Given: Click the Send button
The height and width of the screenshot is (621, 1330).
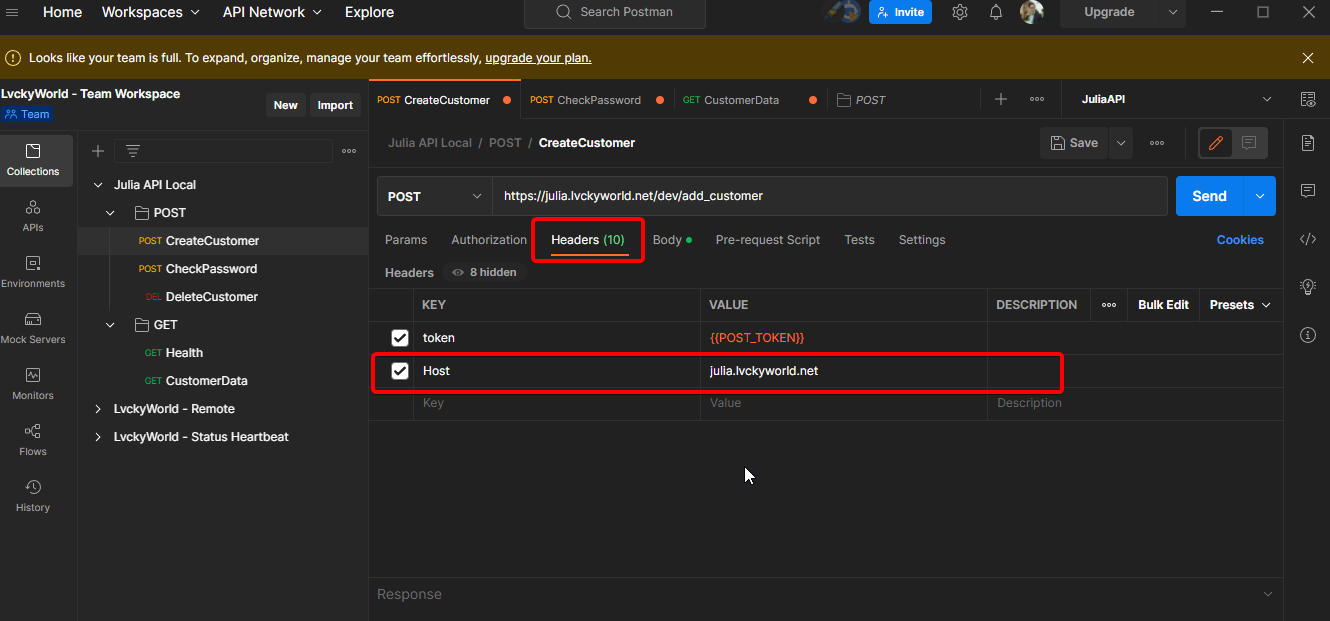Looking at the screenshot, I should [1208, 196].
